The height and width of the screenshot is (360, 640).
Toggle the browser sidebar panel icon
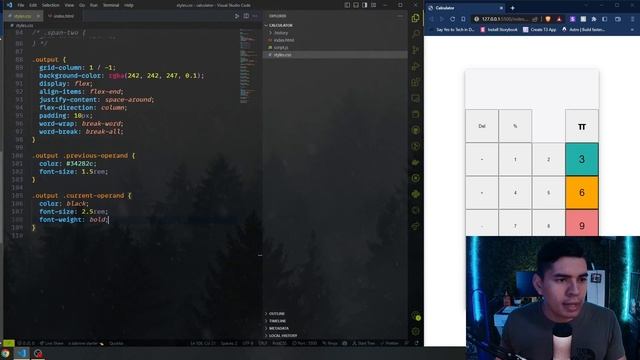click(605, 19)
